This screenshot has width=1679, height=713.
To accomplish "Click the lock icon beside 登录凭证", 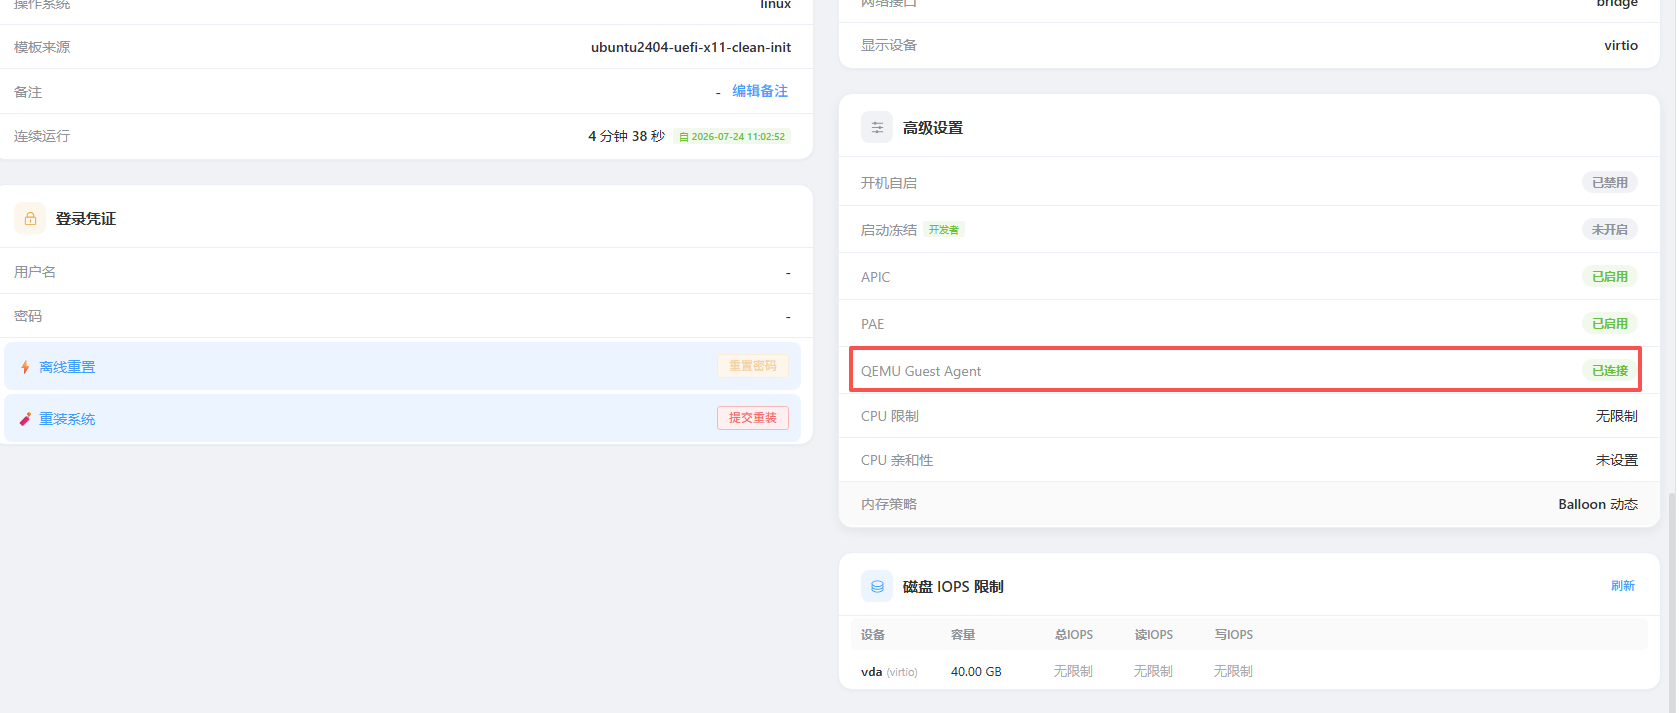I will tap(30, 218).
